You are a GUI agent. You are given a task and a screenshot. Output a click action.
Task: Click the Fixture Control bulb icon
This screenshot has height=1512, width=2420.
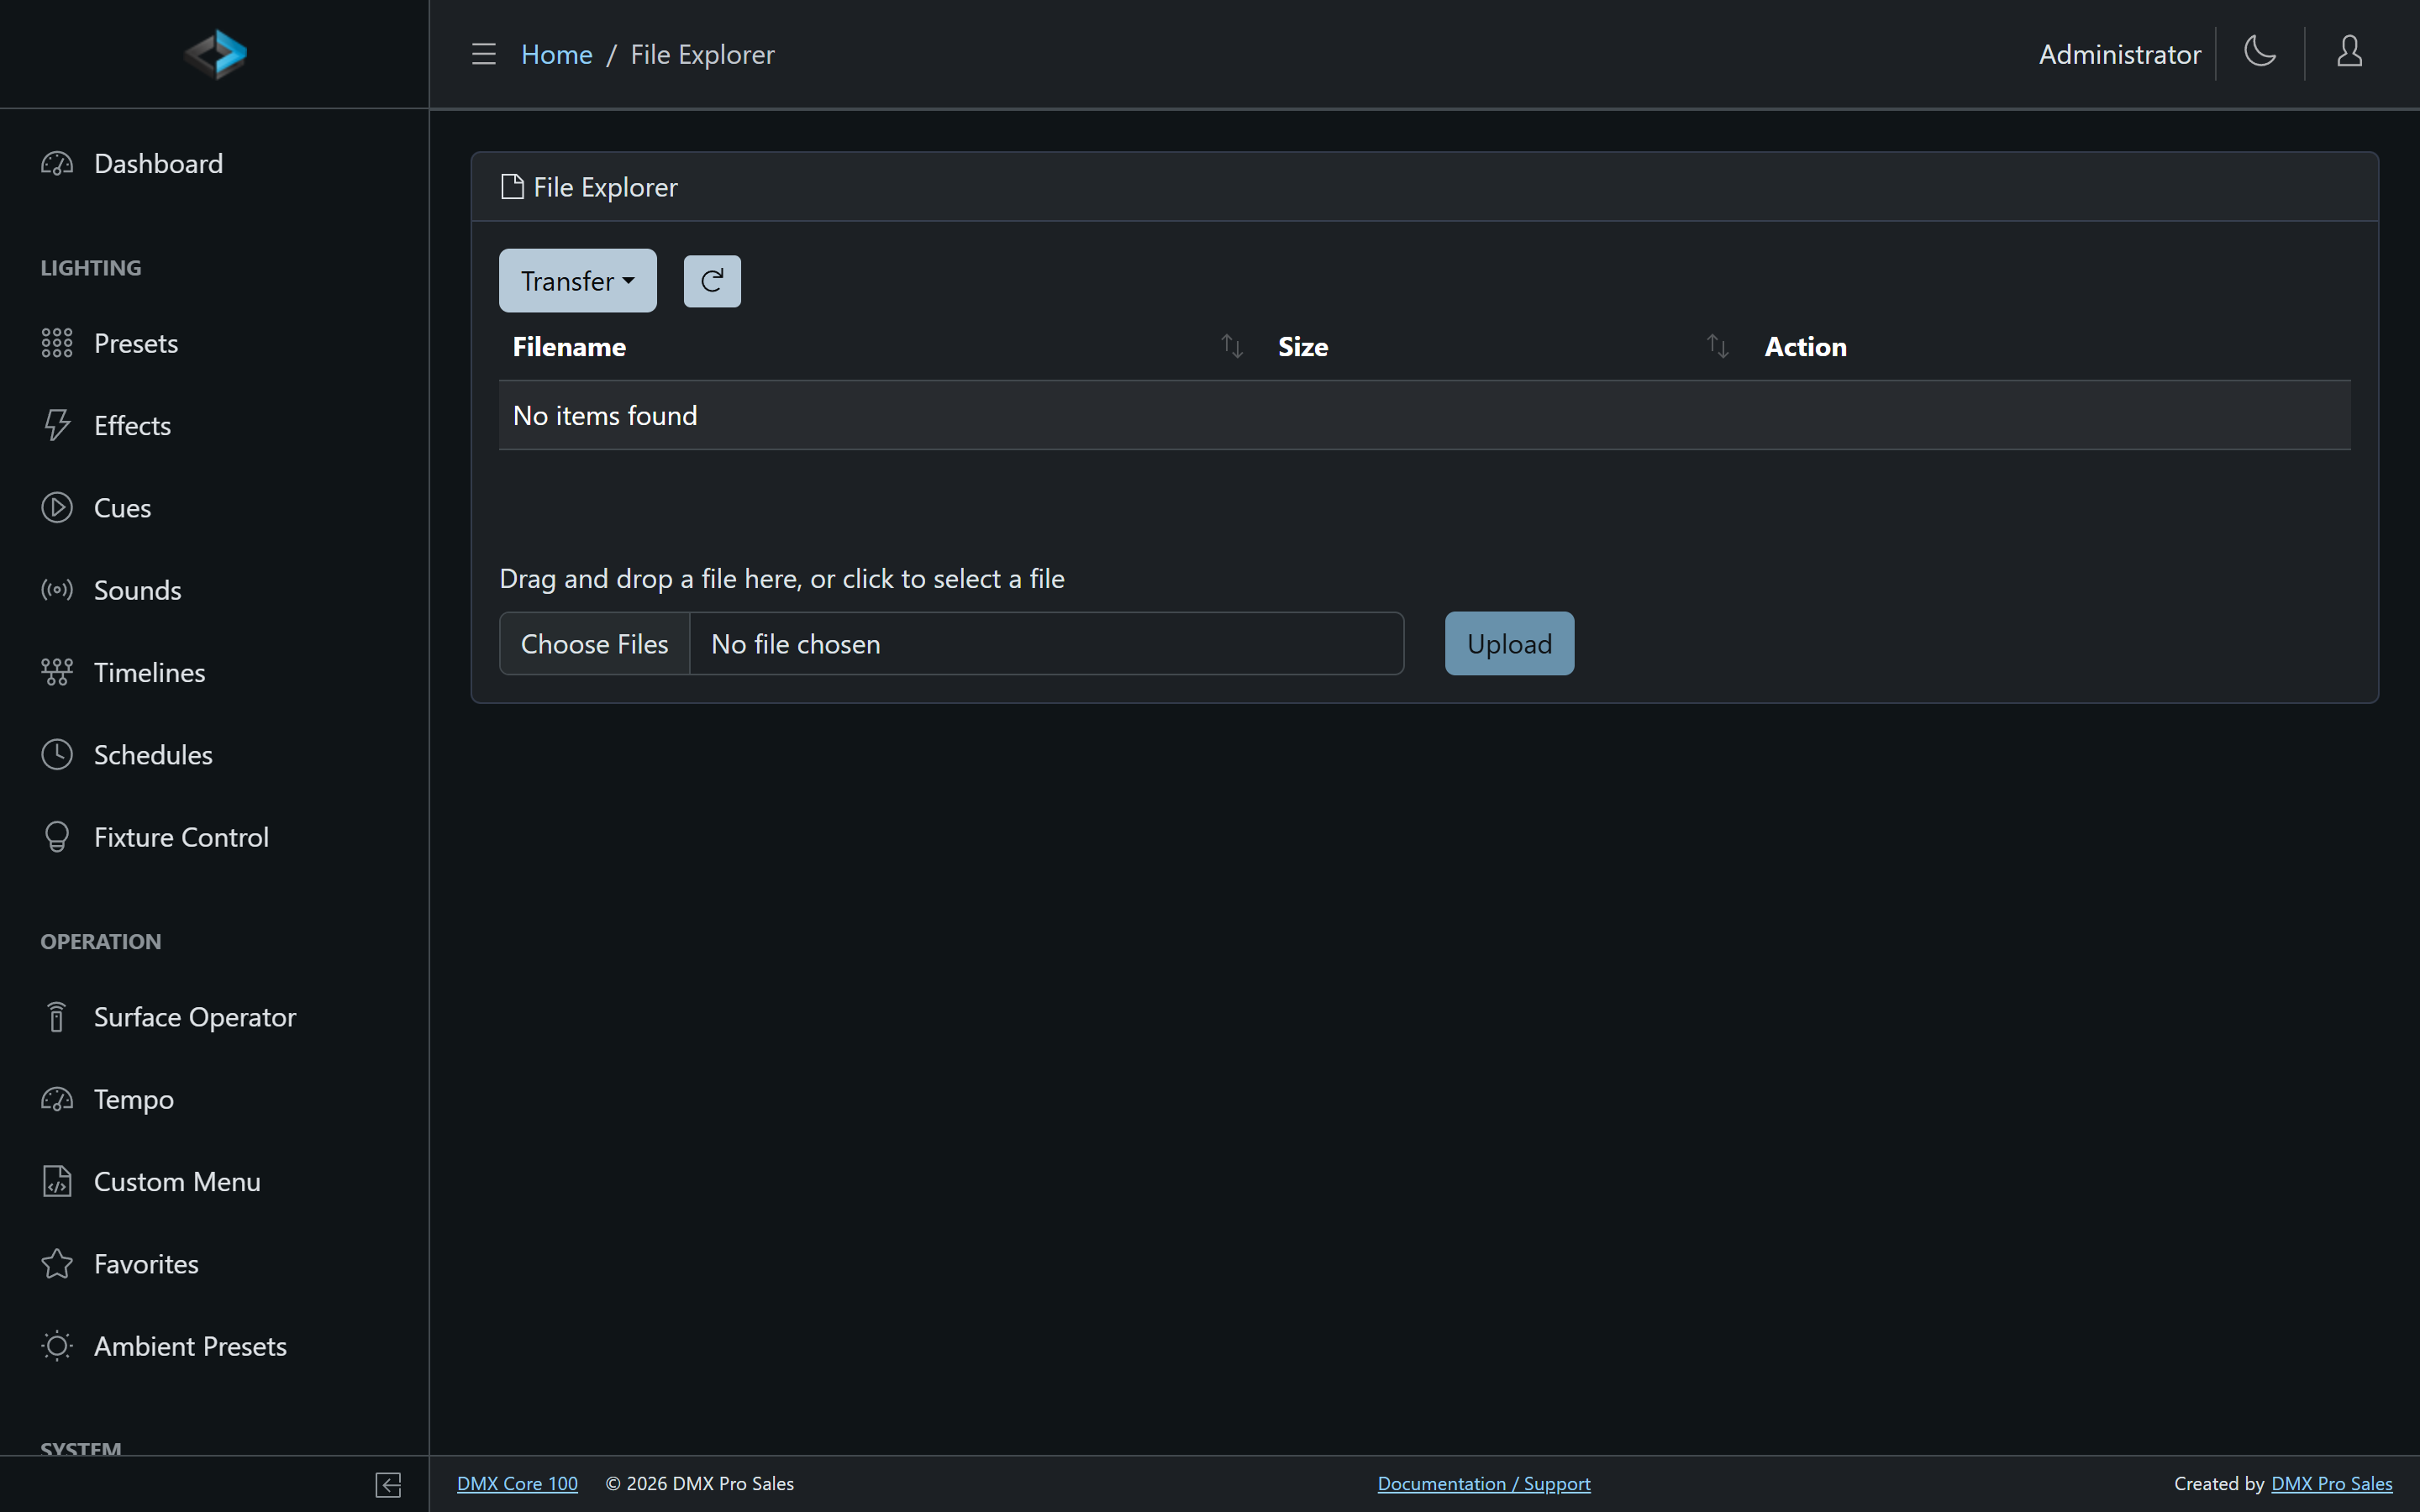pyautogui.click(x=57, y=837)
